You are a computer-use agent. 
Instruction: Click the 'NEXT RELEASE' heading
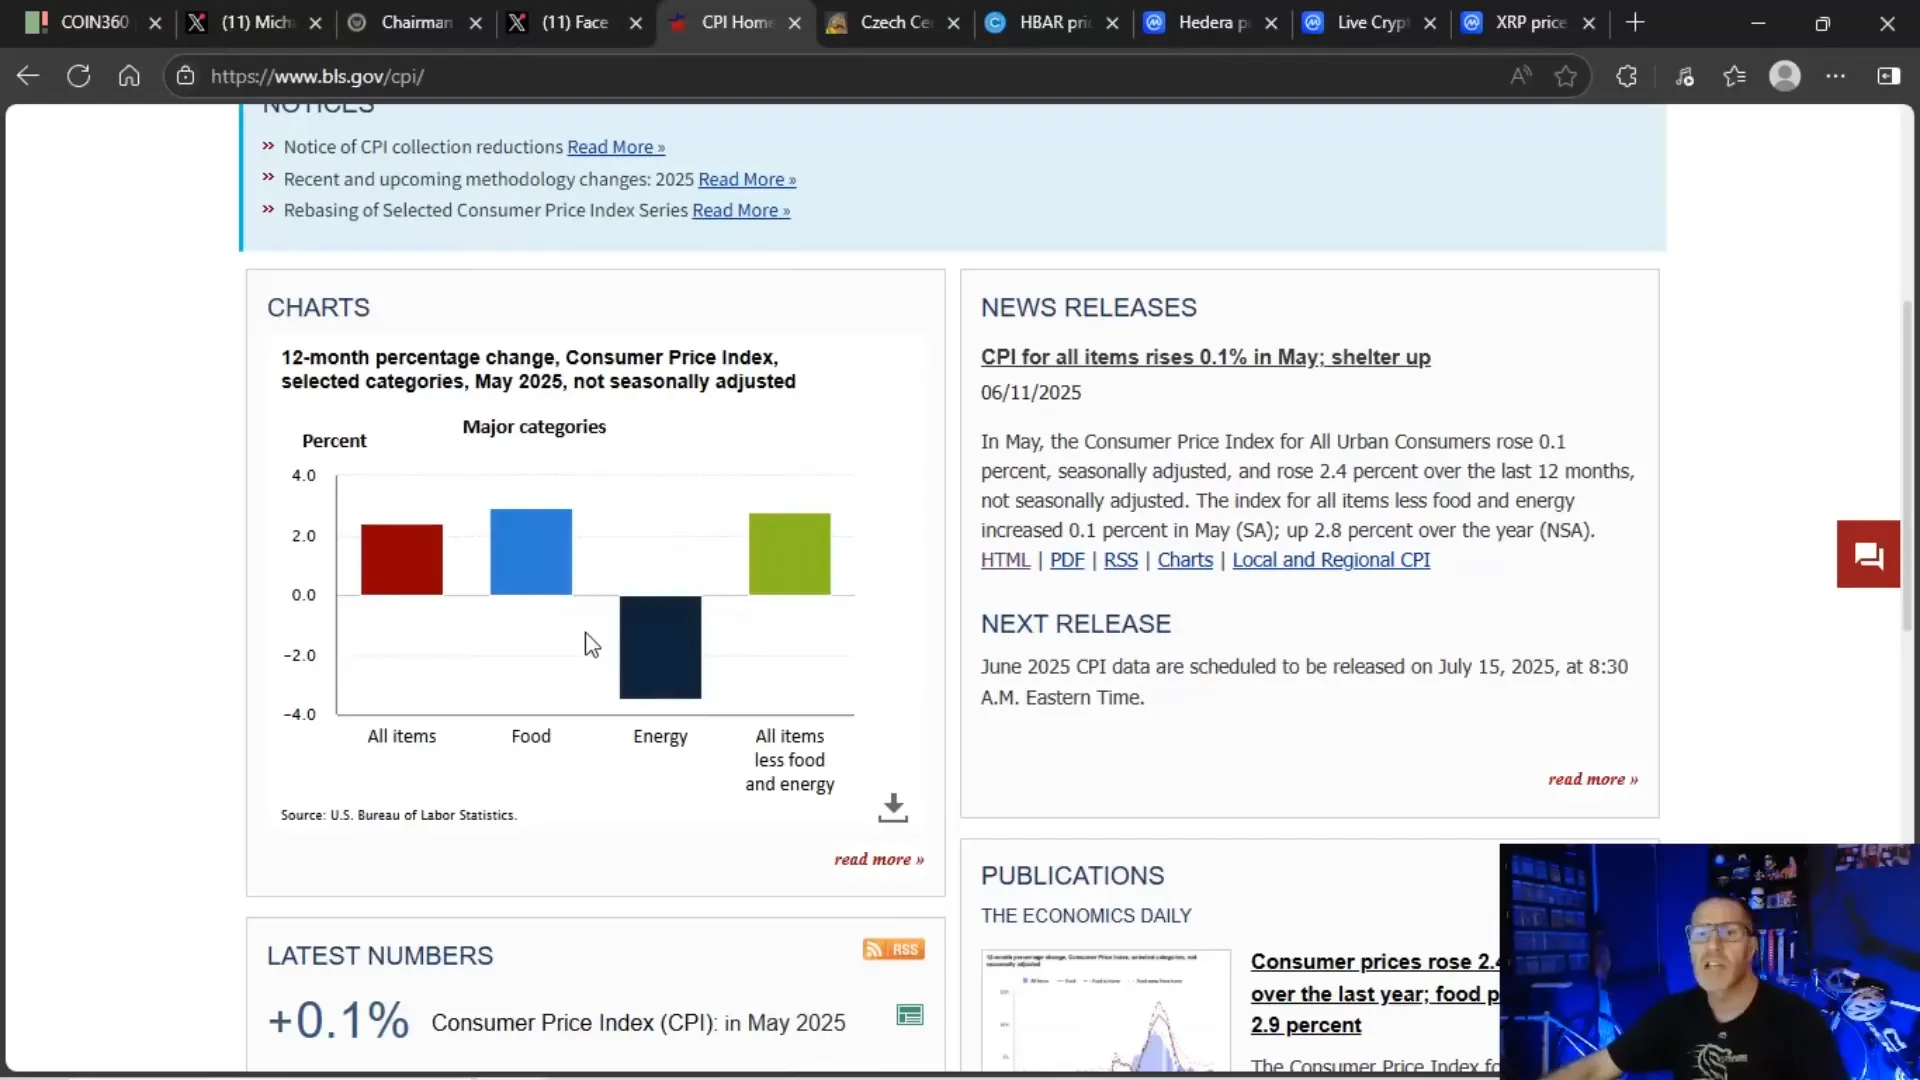point(1075,624)
